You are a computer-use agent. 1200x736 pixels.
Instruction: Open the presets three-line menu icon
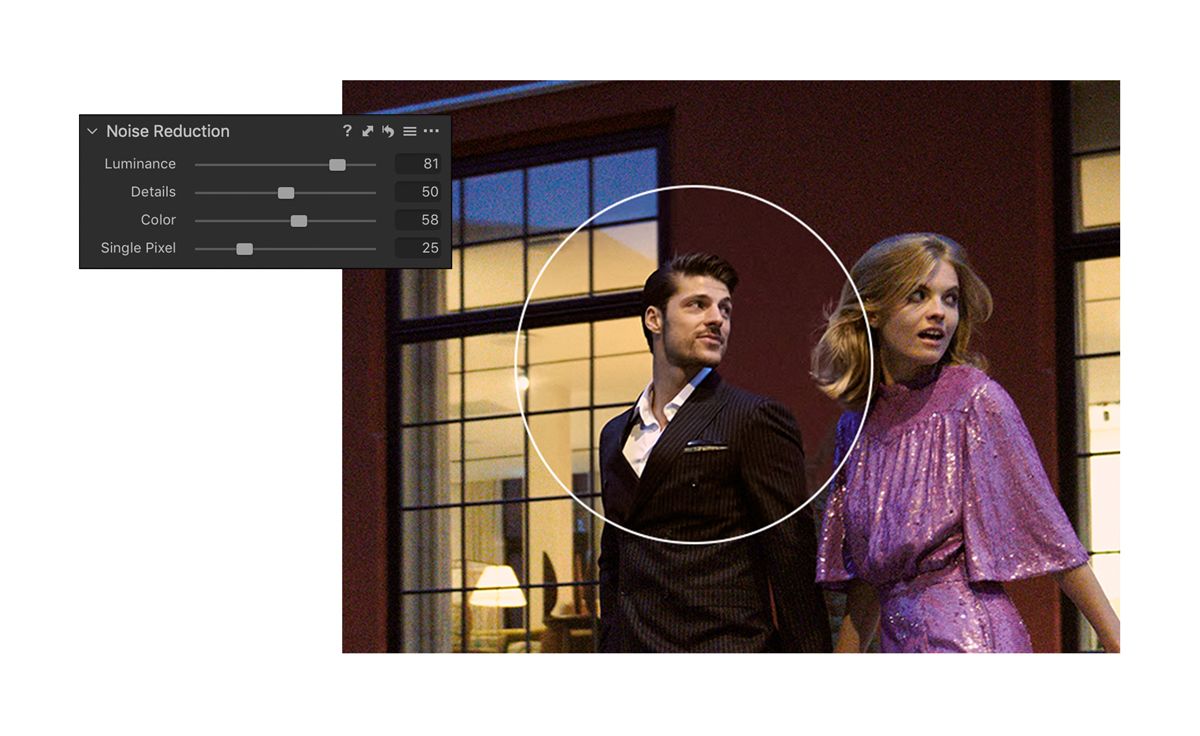click(409, 131)
